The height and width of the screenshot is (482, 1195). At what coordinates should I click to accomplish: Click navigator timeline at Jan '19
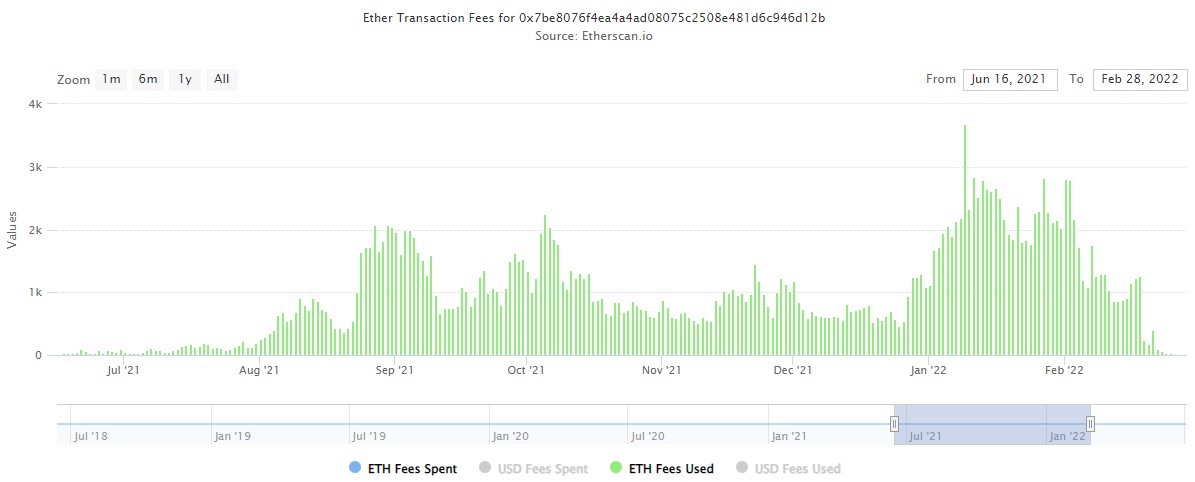click(x=232, y=435)
